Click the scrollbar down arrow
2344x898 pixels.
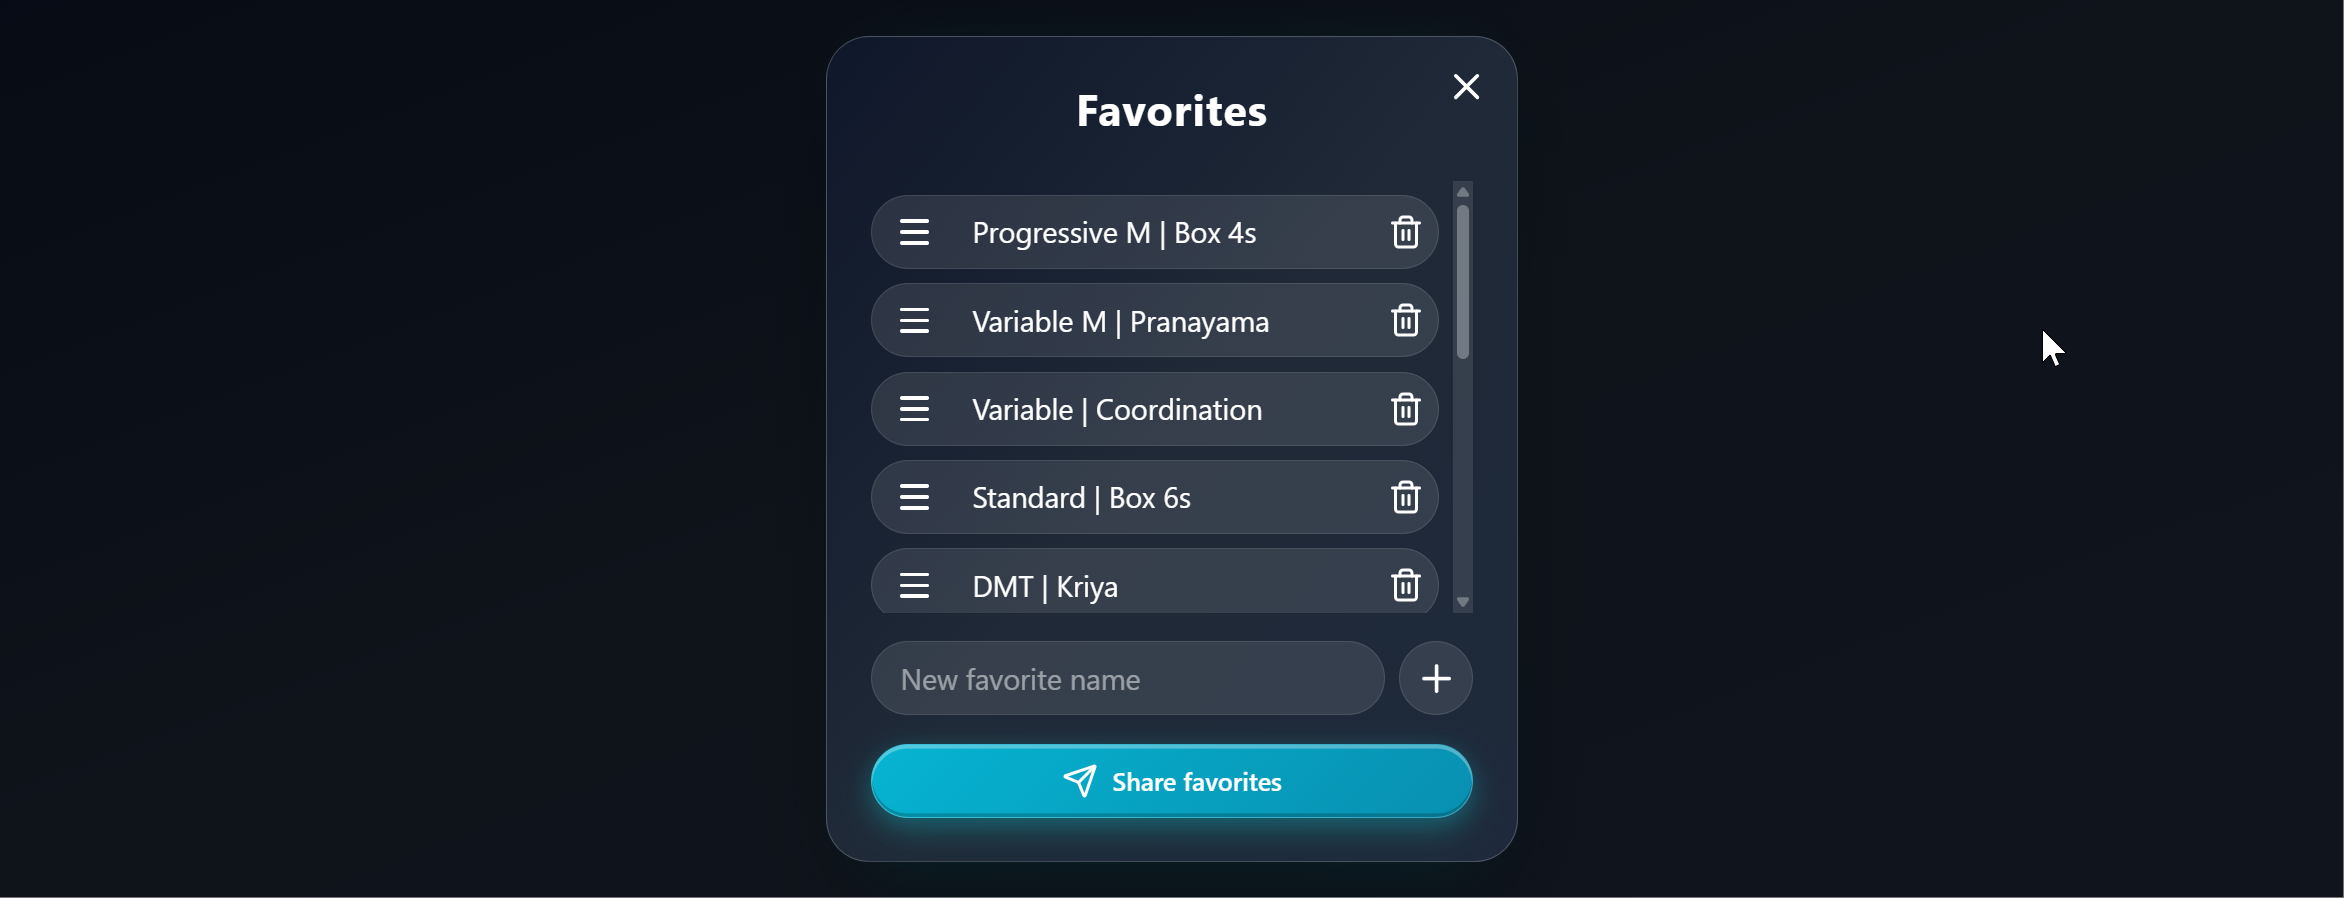point(1462,602)
